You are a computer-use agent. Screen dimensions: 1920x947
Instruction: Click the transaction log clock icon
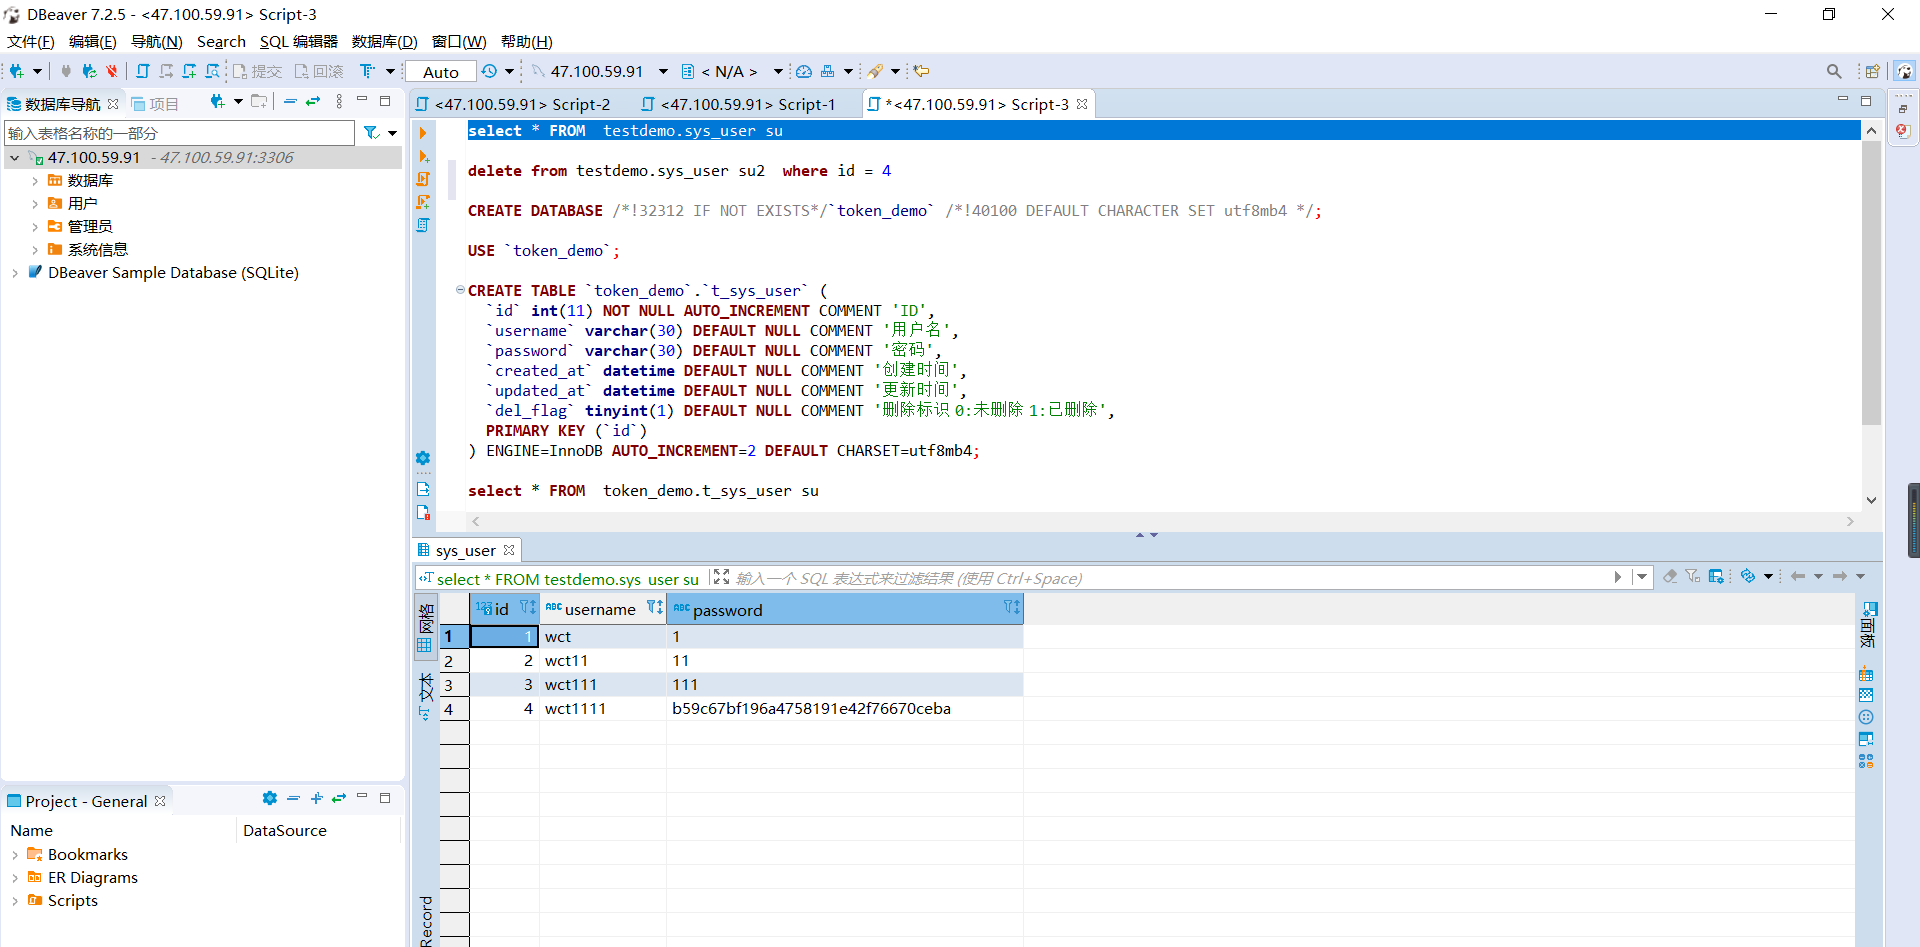tap(489, 71)
